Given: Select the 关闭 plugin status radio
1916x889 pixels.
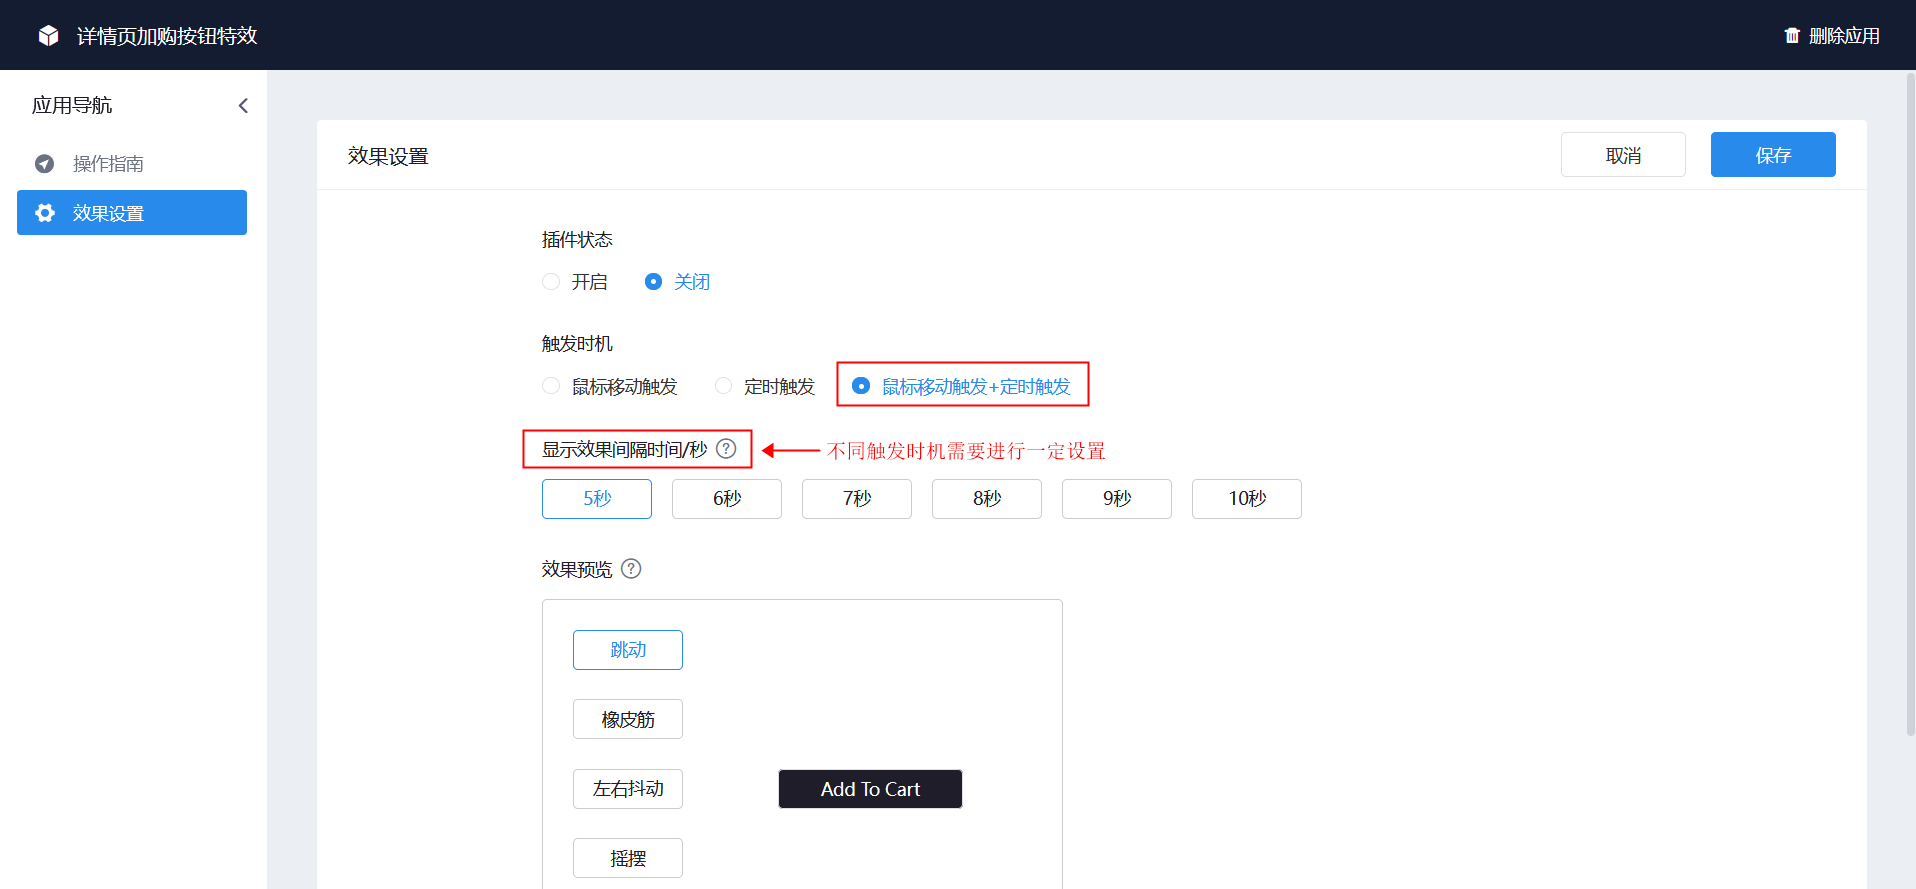Looking at the screenshot, I should point(653,282).
